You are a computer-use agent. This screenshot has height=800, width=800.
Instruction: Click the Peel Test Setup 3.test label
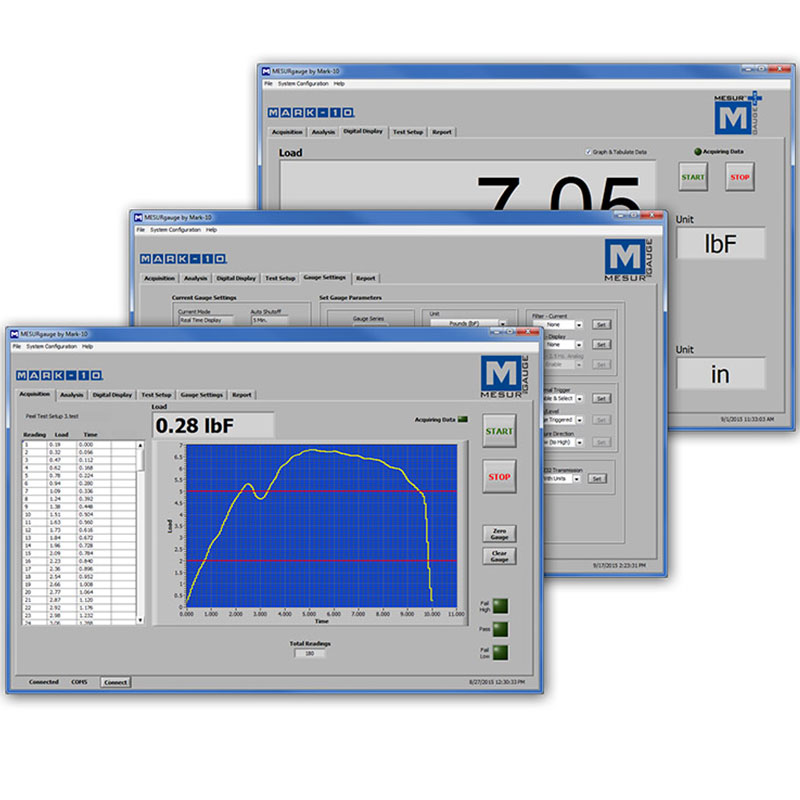52,416
